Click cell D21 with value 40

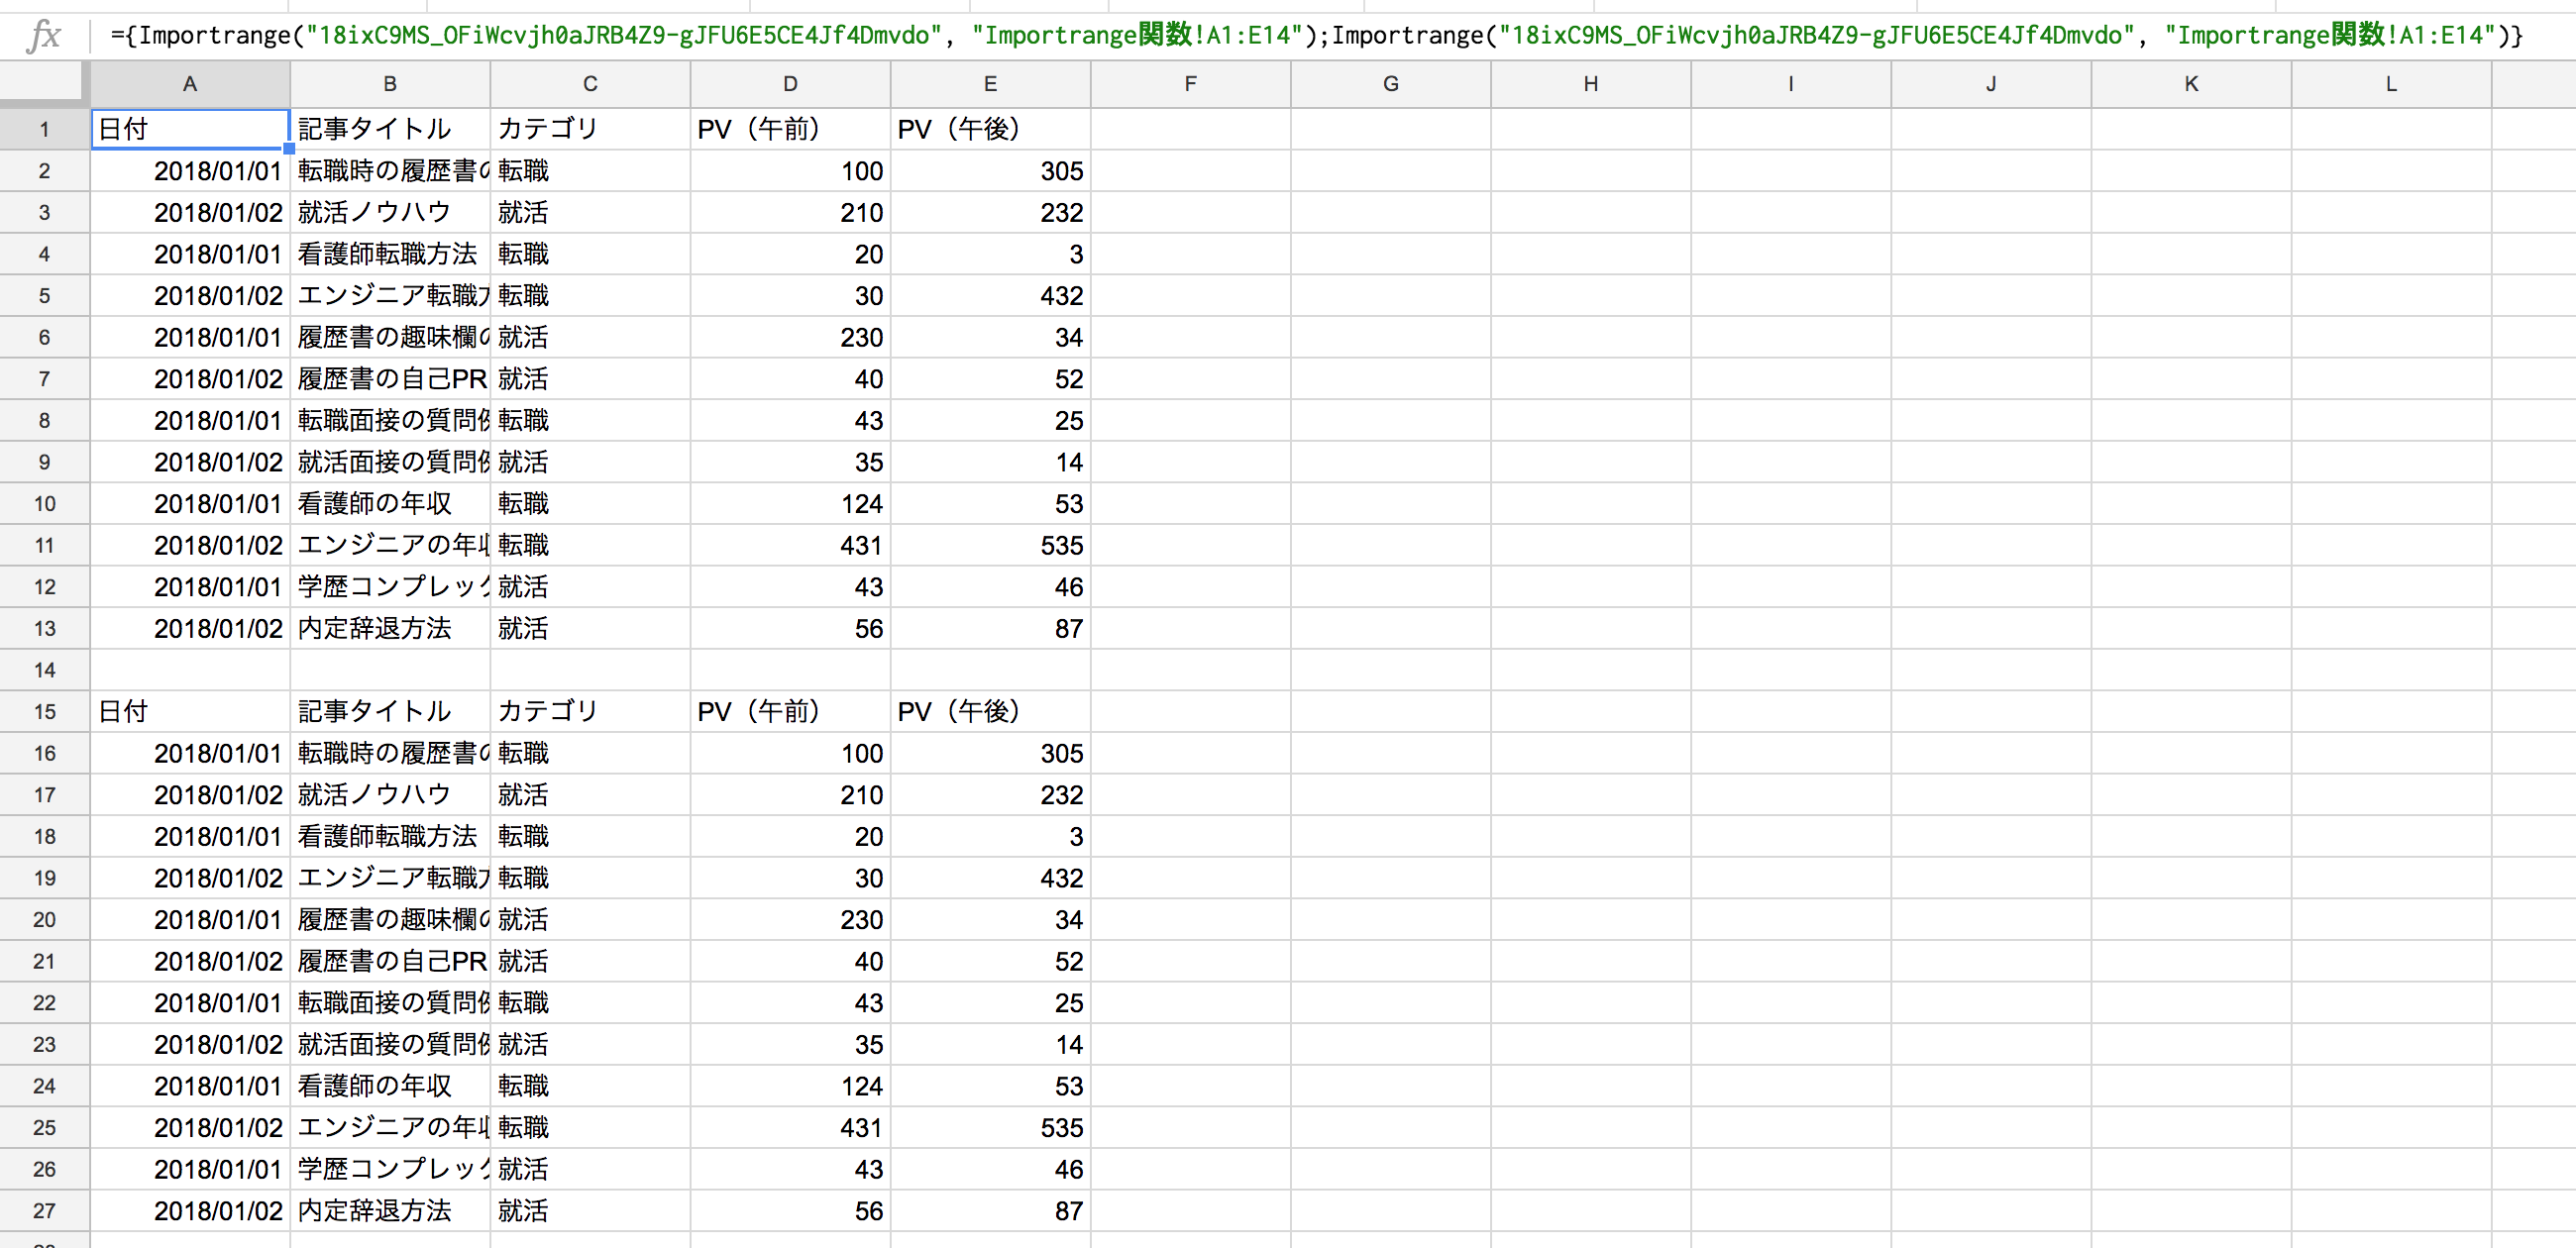pos(790,961)
